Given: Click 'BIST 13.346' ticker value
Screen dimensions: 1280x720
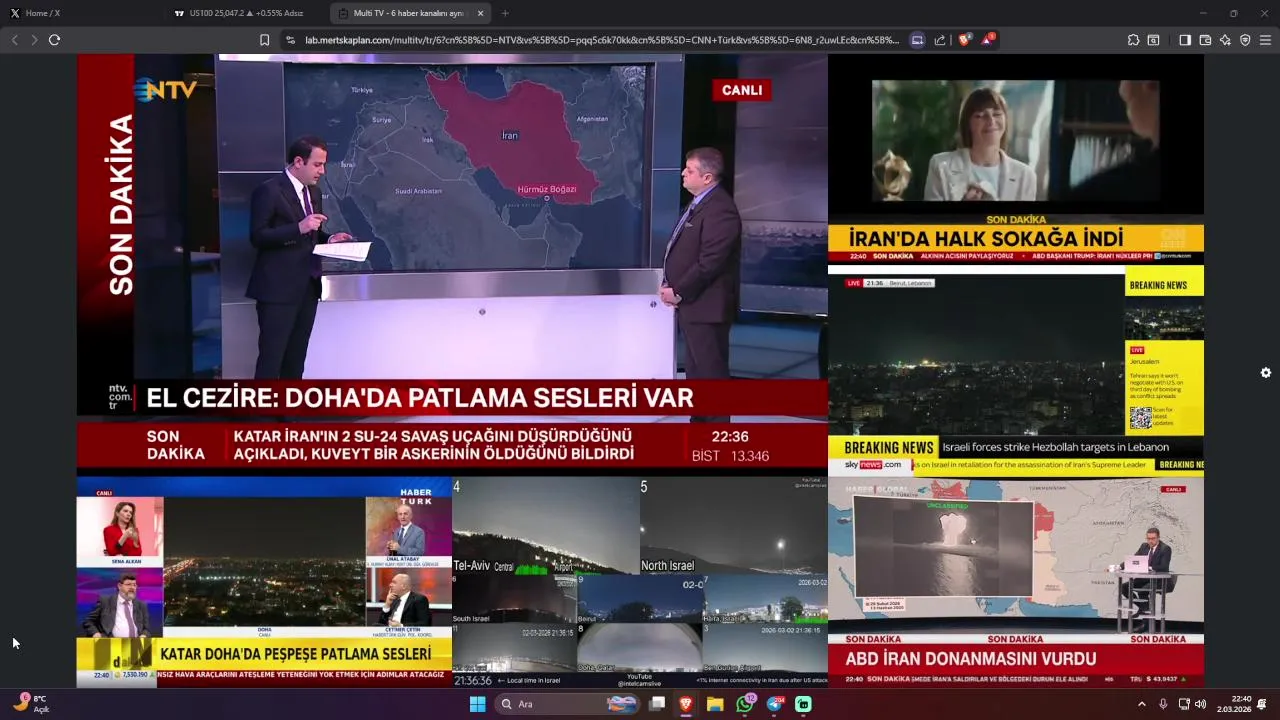Looking at the screenshot, I should coord(730,456).
